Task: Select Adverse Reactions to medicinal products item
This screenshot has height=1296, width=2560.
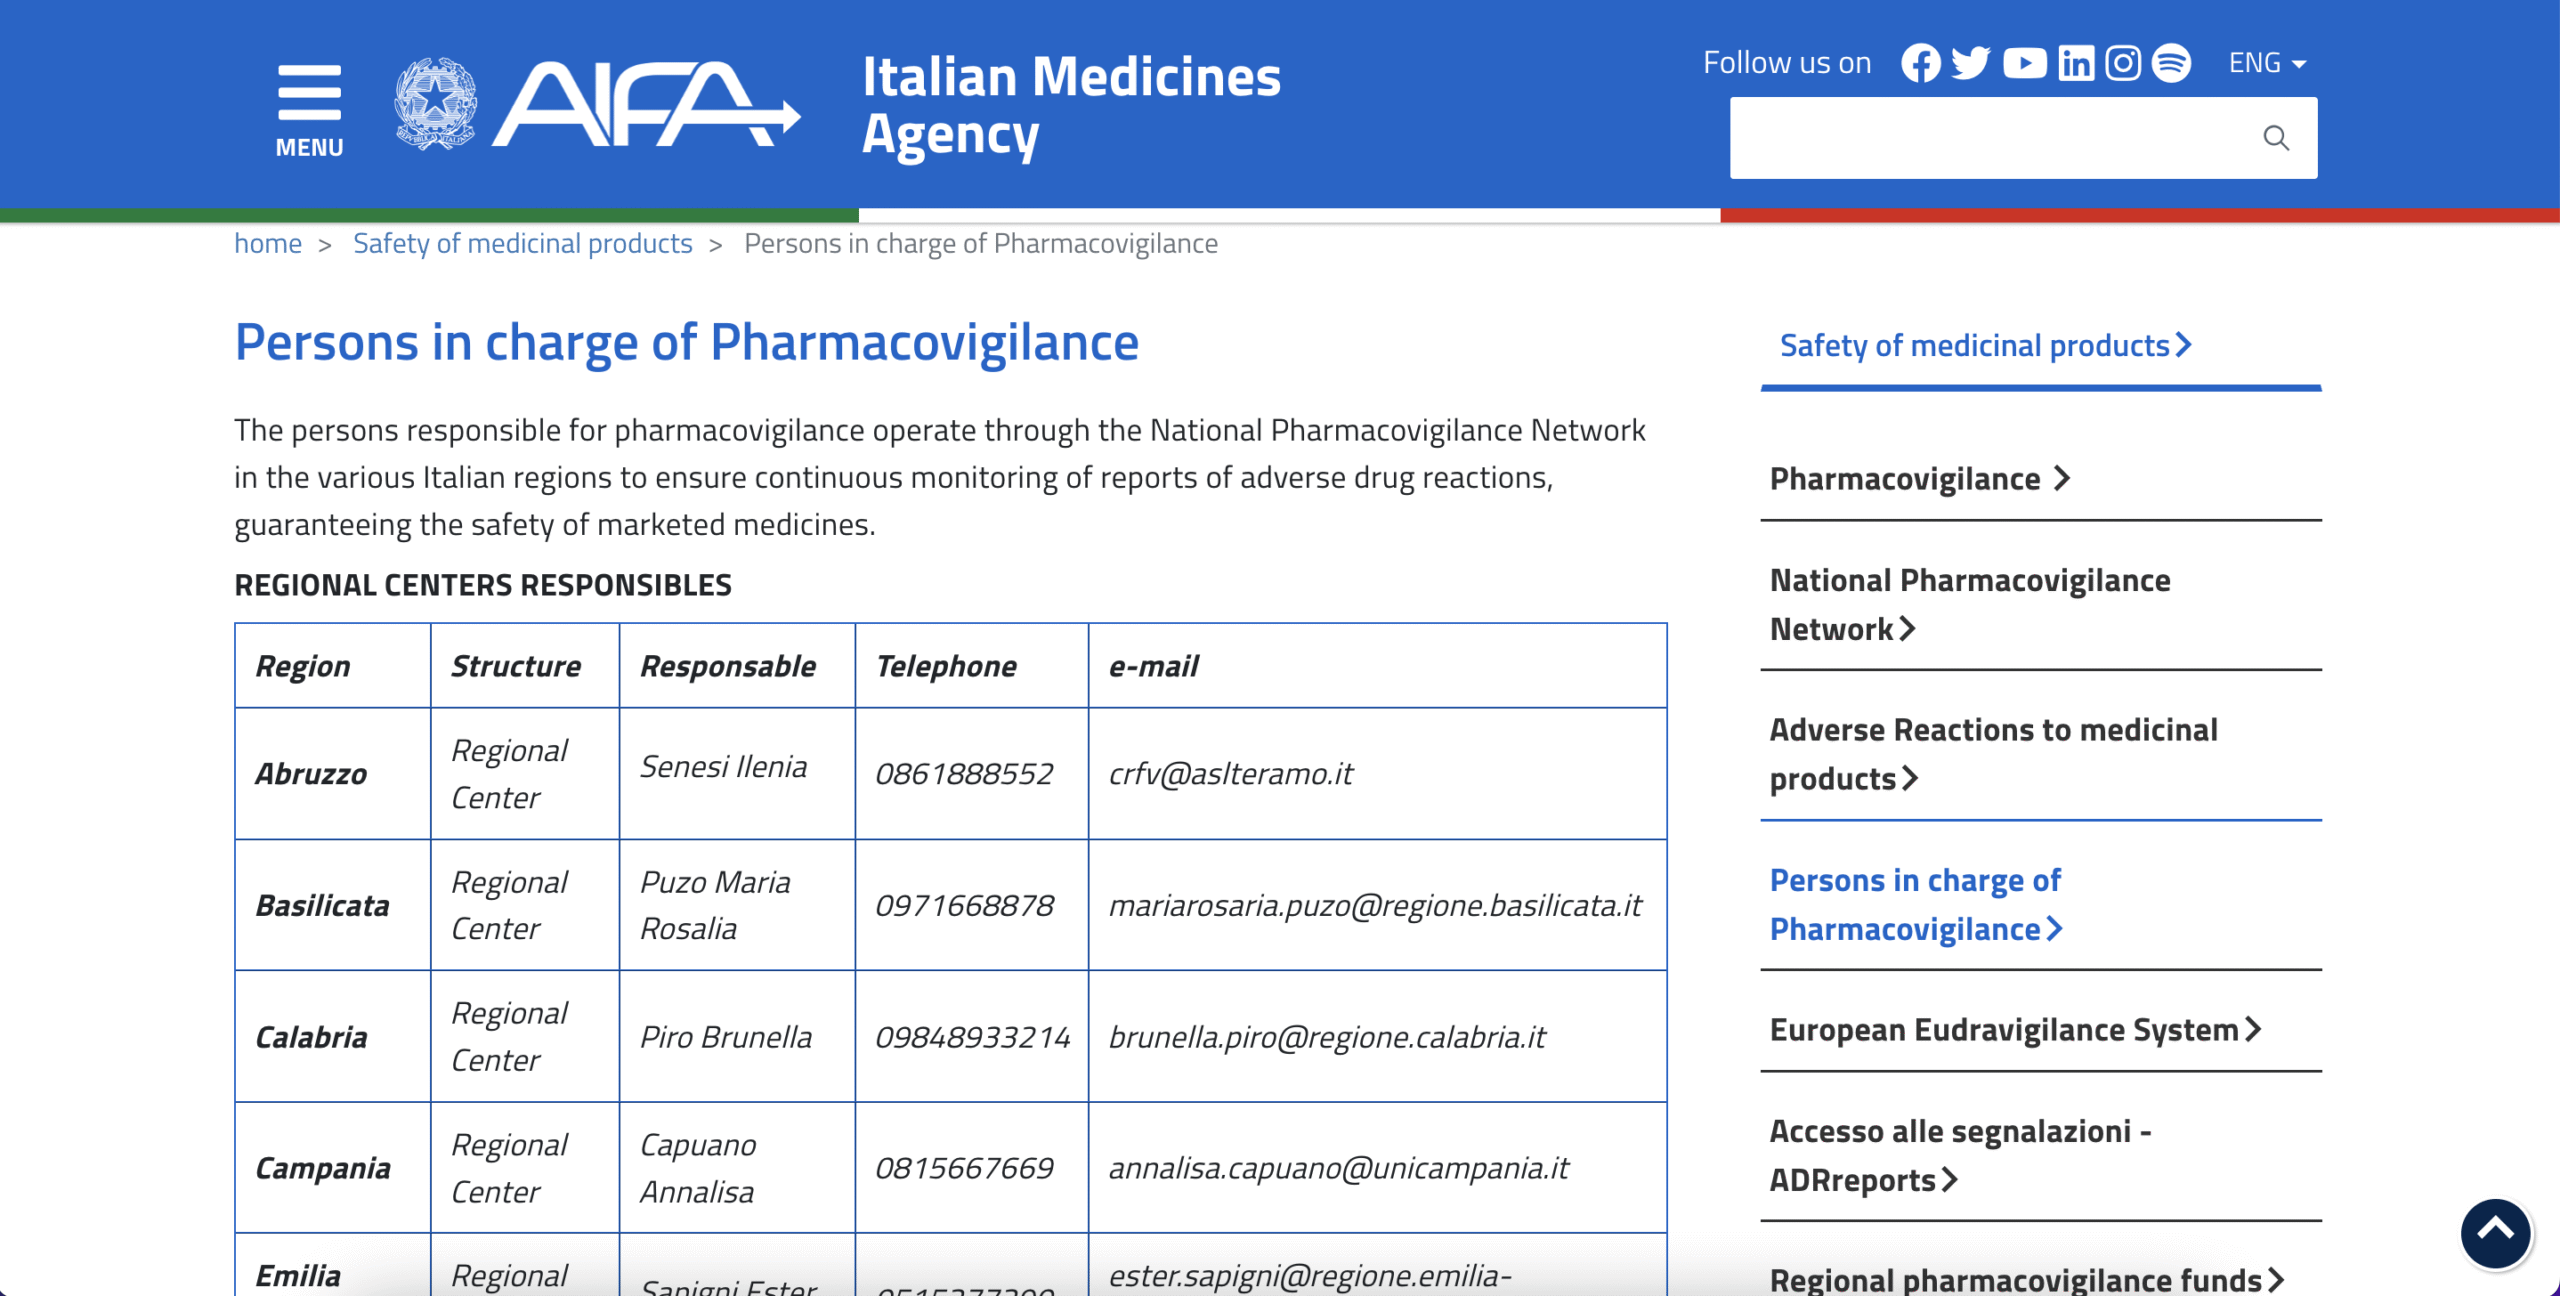Action: coord(1993,754)
